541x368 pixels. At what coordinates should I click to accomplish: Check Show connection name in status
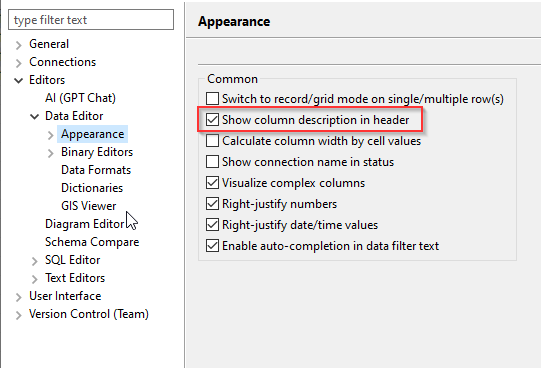(x=212, y=162)
